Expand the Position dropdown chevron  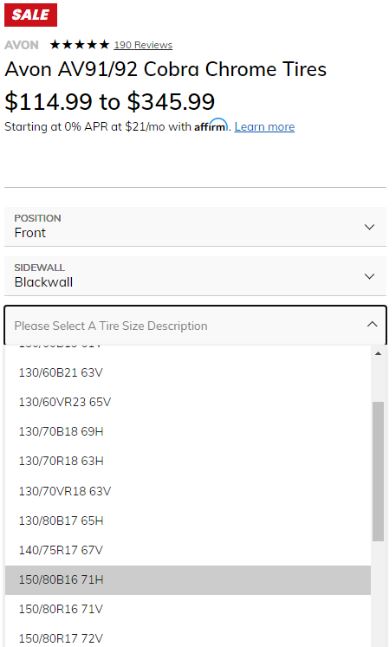[x=369, y=227]
